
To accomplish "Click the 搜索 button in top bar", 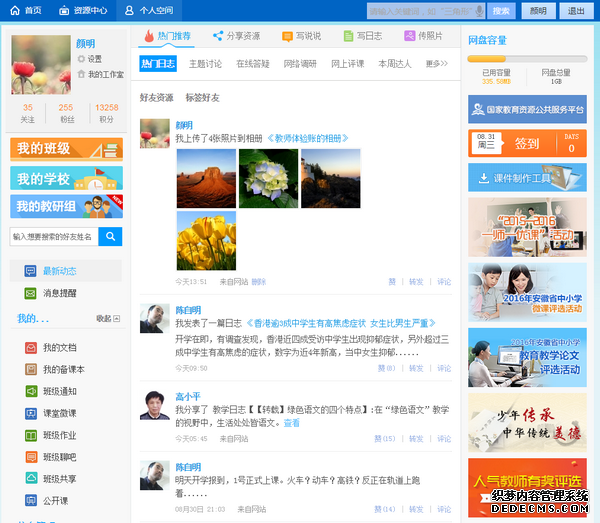I will point(501,11).
